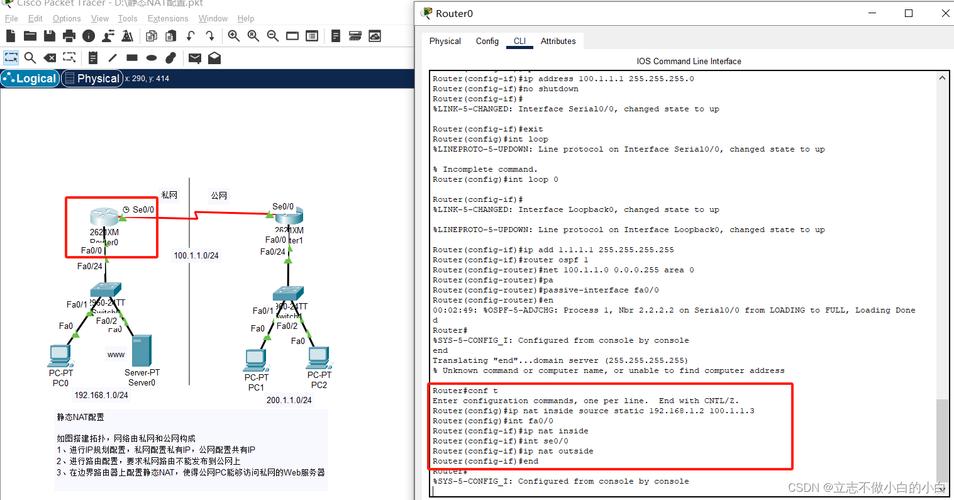
Task: Select the switch below Router0
Action: pos(105,290)
